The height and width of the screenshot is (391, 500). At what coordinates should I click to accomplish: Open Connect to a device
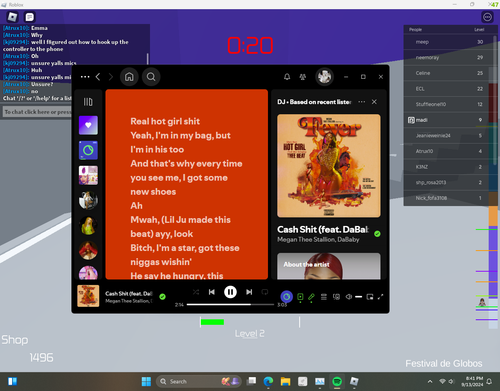[336, 296]
